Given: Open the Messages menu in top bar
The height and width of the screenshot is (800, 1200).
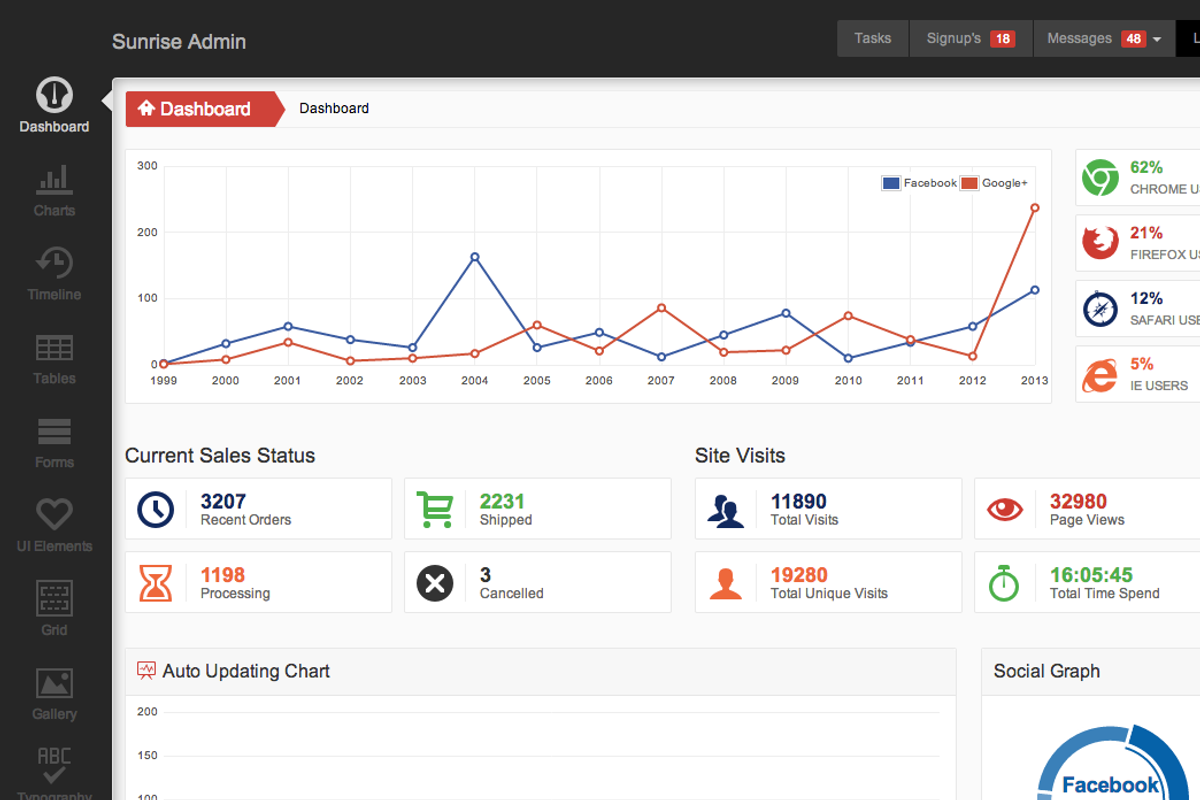Looking at the screenshot, I should pyautogui.click(x=1104, y=38).
